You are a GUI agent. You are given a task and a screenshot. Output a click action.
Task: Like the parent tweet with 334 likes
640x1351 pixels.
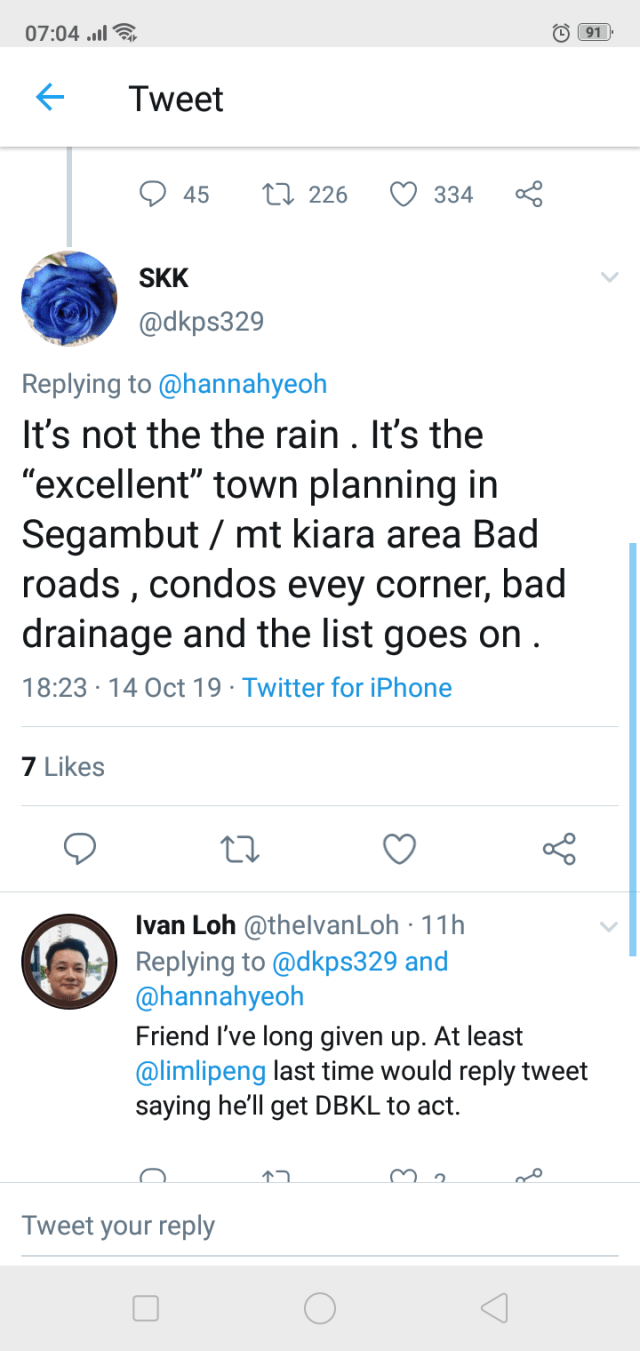402,193
